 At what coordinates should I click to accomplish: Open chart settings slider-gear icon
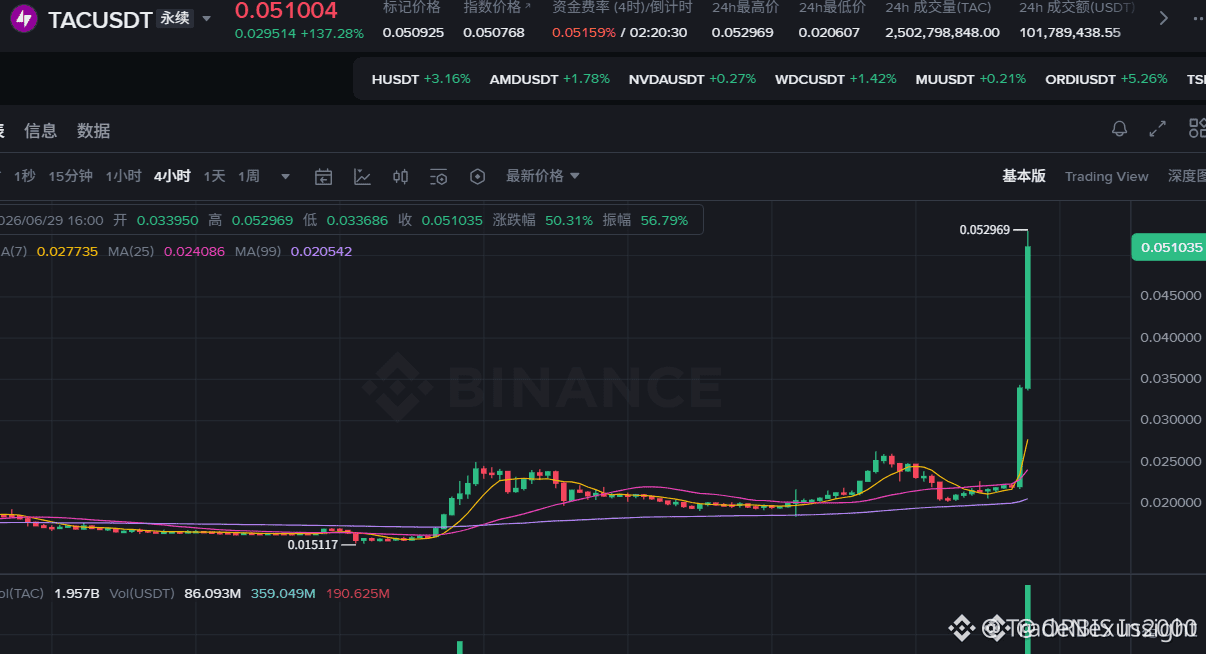coord(439,177)
